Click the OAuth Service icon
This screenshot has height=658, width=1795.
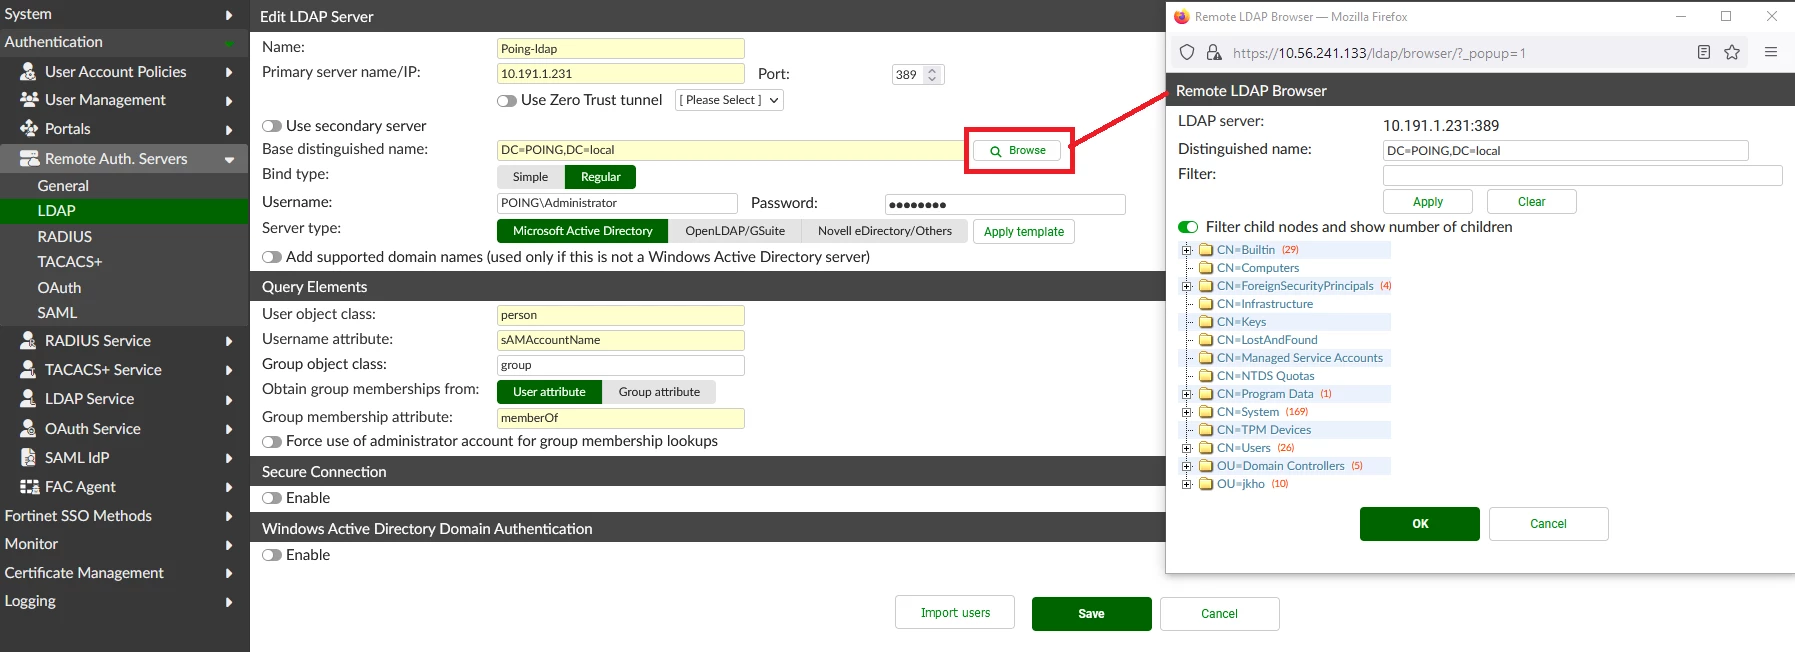click(x=28, y=429)
